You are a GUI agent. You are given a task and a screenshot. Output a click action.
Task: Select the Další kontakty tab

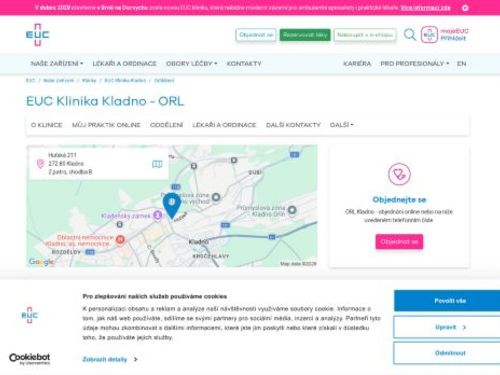coord(293,125)
